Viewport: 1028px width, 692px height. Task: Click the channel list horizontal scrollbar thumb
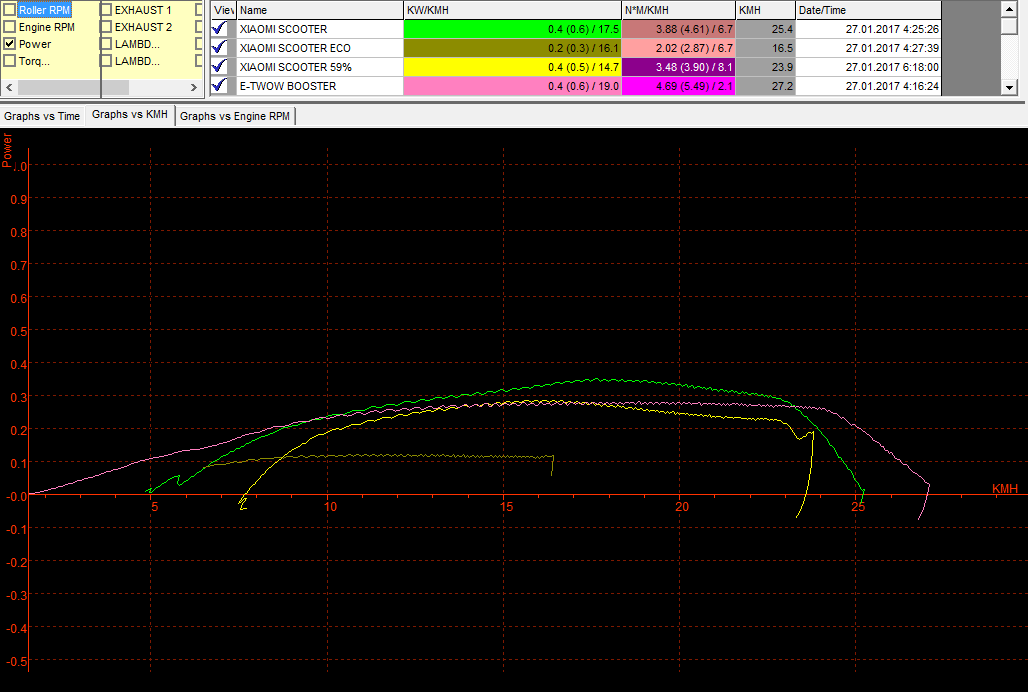73,87
